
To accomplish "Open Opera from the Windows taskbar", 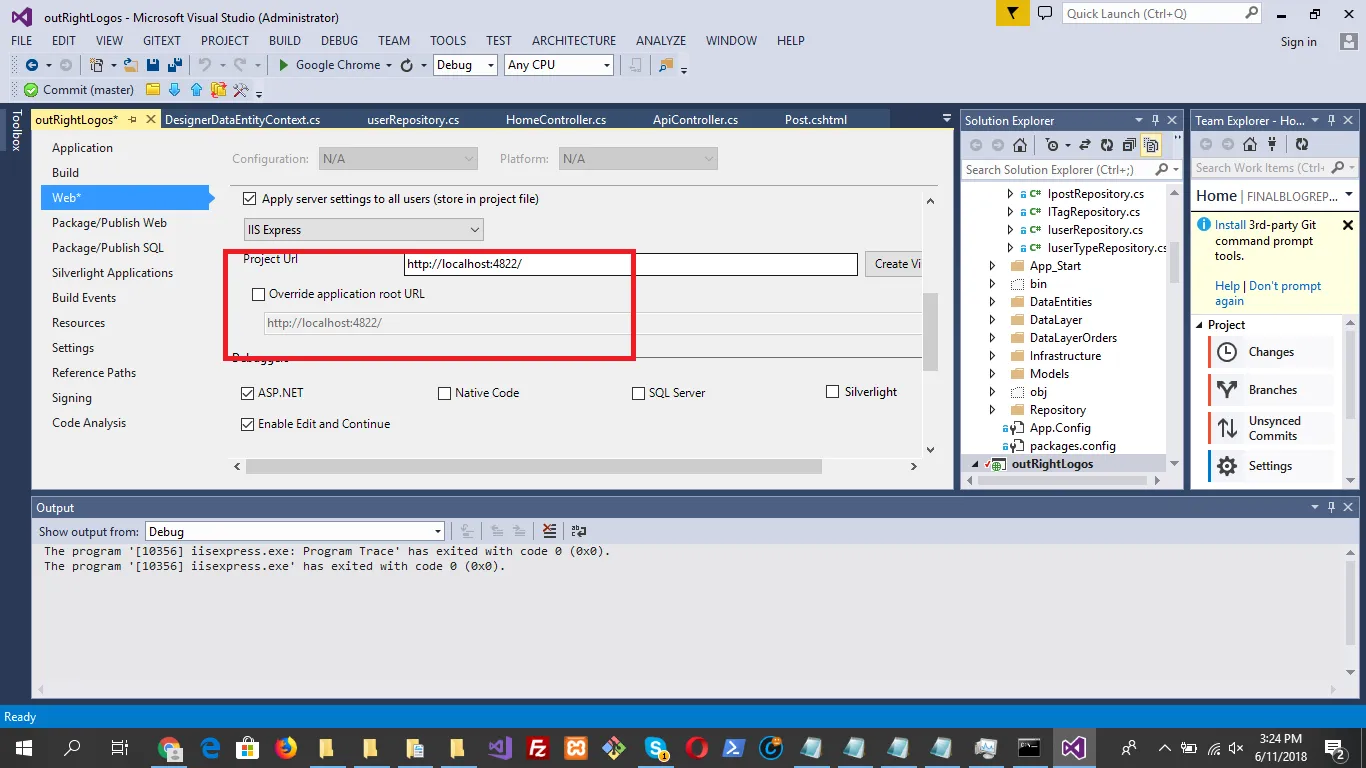I will [697, 748].
